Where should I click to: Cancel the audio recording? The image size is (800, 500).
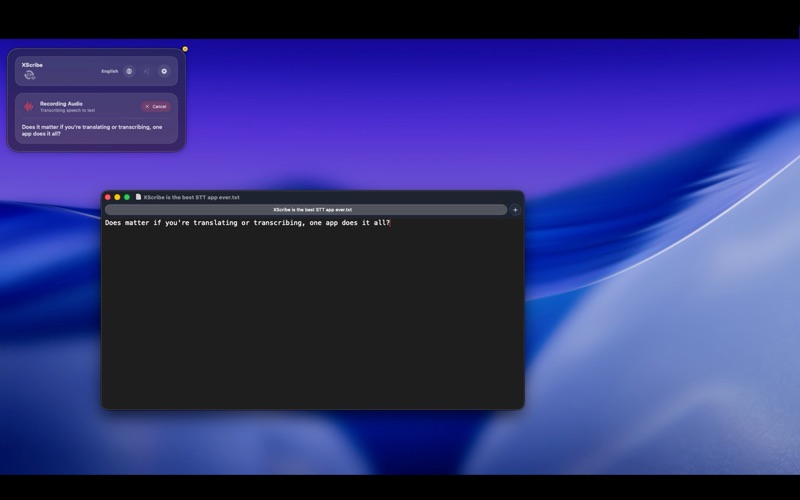[156, 107]
